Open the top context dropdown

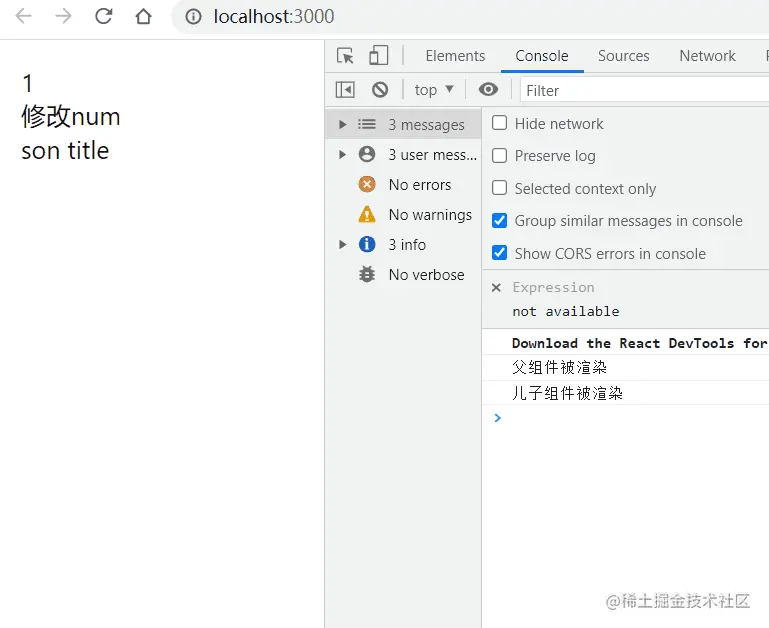(434, 90)
